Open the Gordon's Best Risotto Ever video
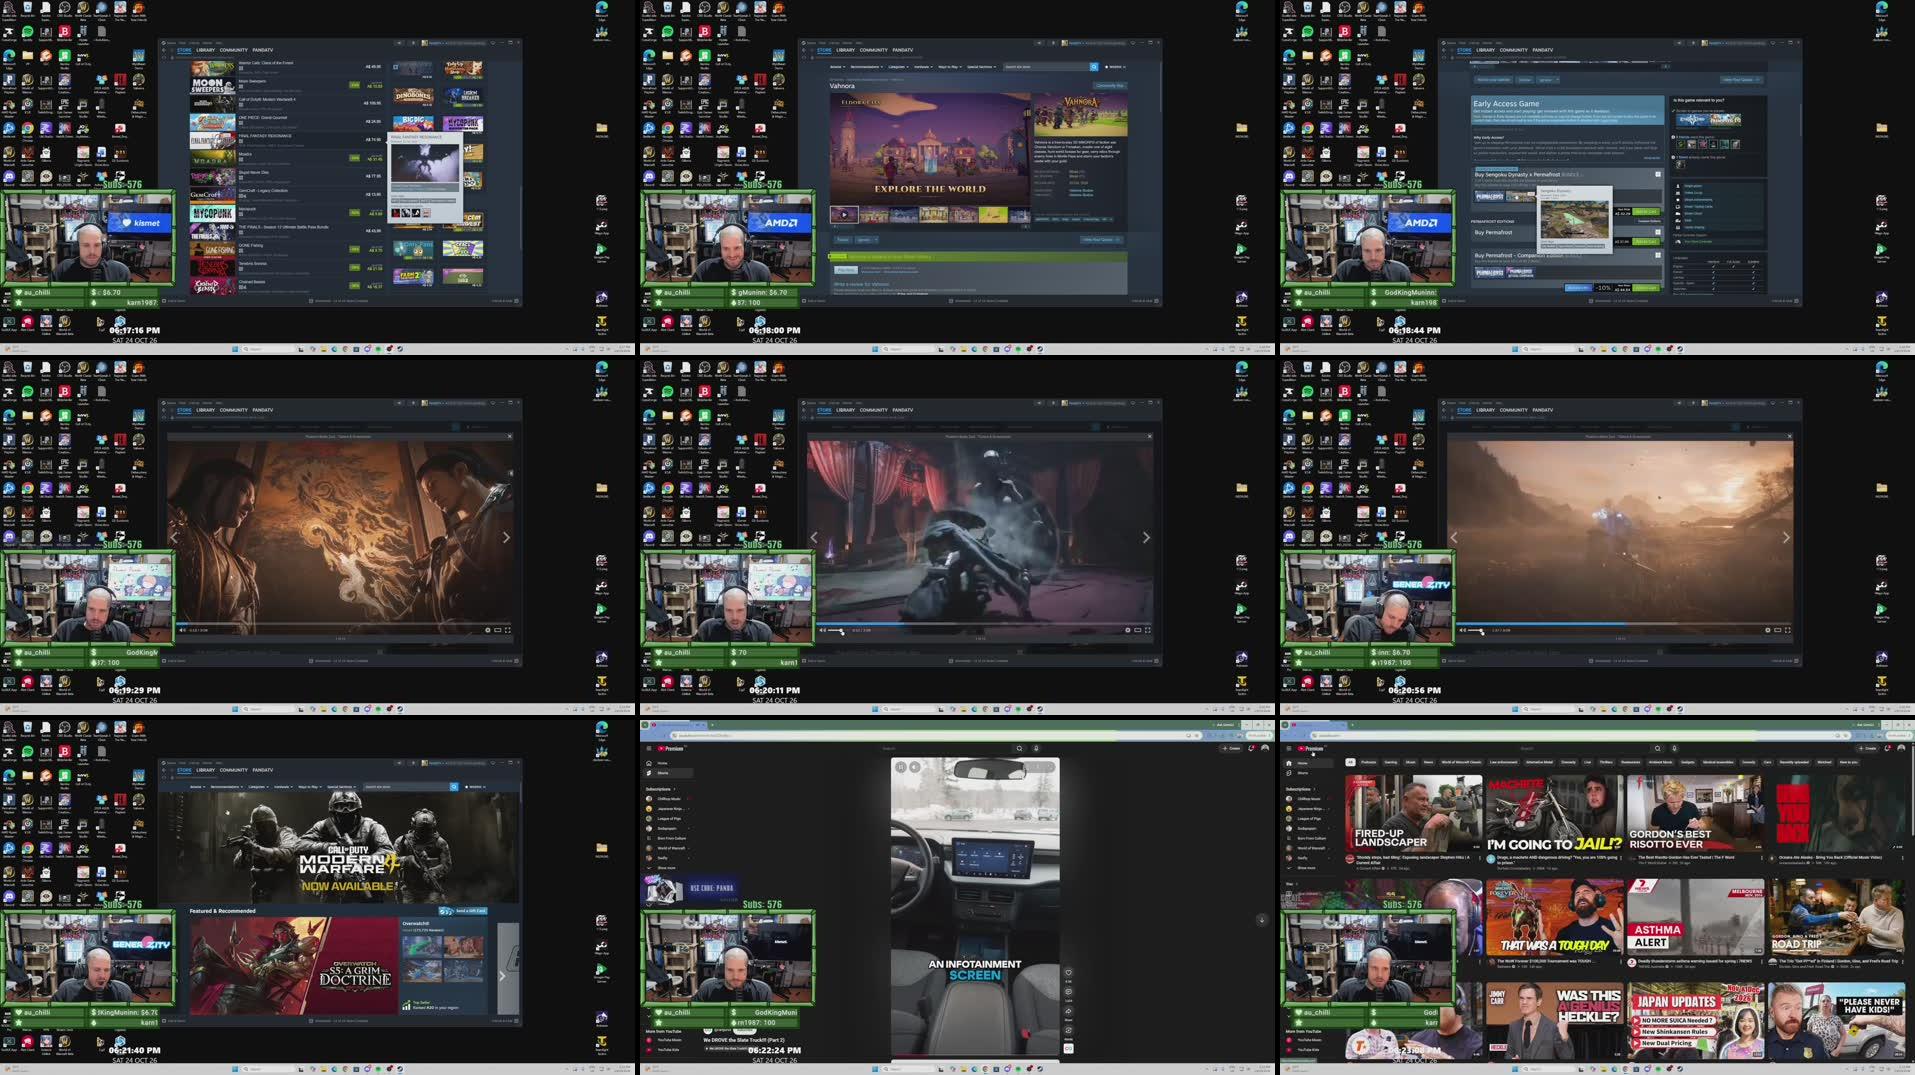The height and width of the screenshot is (1075, 1915). [x=1694, y=813]
